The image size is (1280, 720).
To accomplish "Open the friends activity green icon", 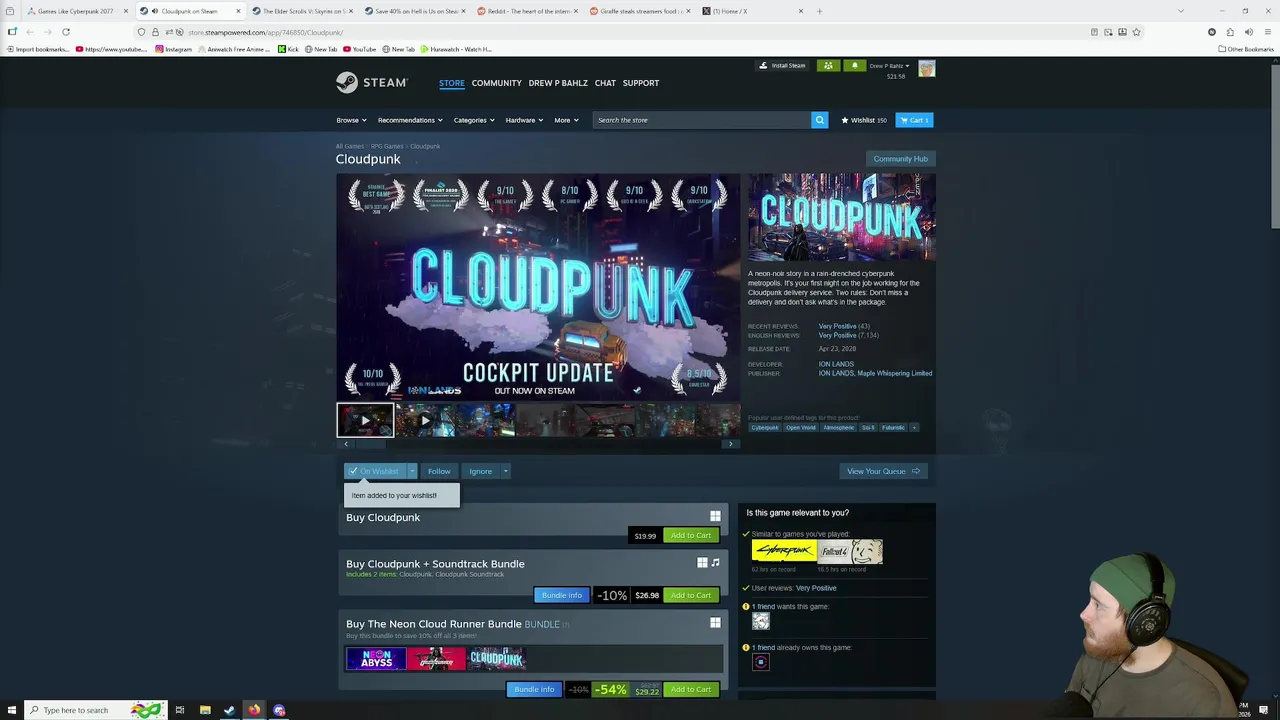I will pos(828,66).
